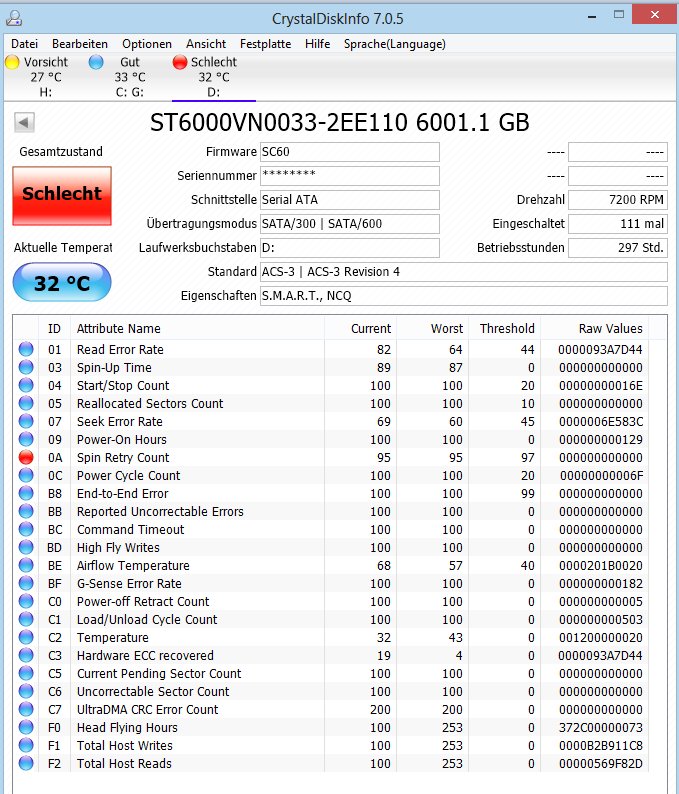Screen dimensions: 679x794
Task: Open the Sprache(Language) menu
Action: [x=394, y=44]
